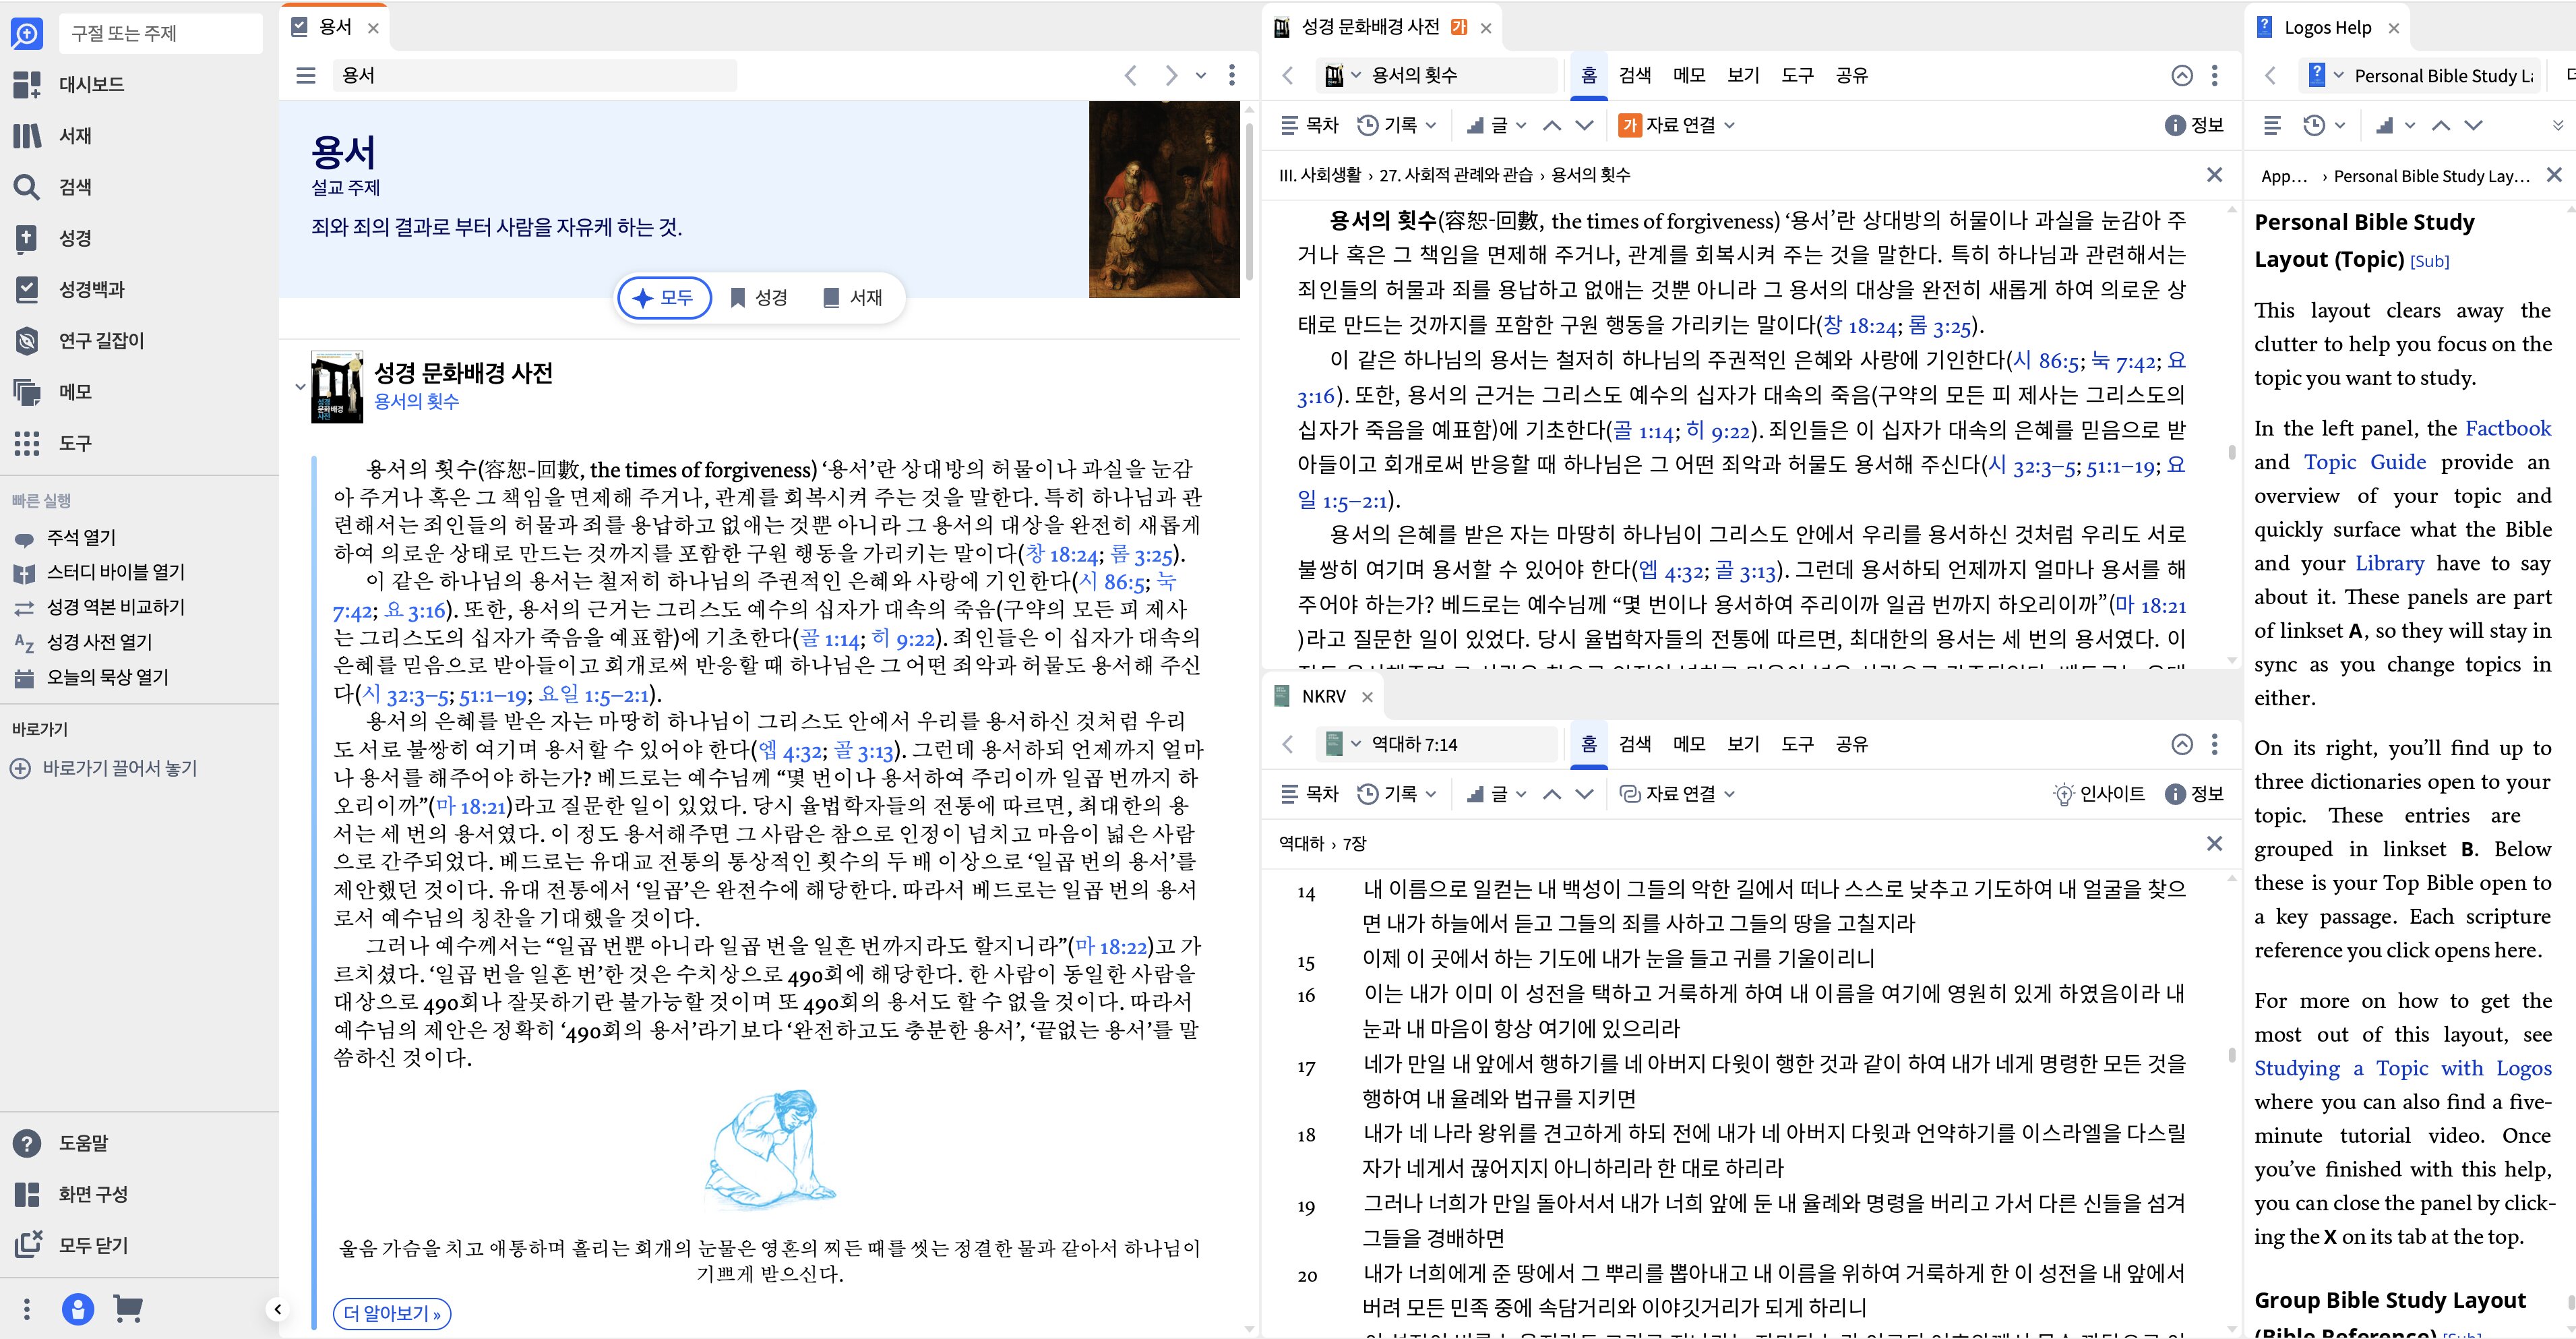Switch to the 성경 문화배경 사전 tab

pyautogui.click(x=1371, y=27)
